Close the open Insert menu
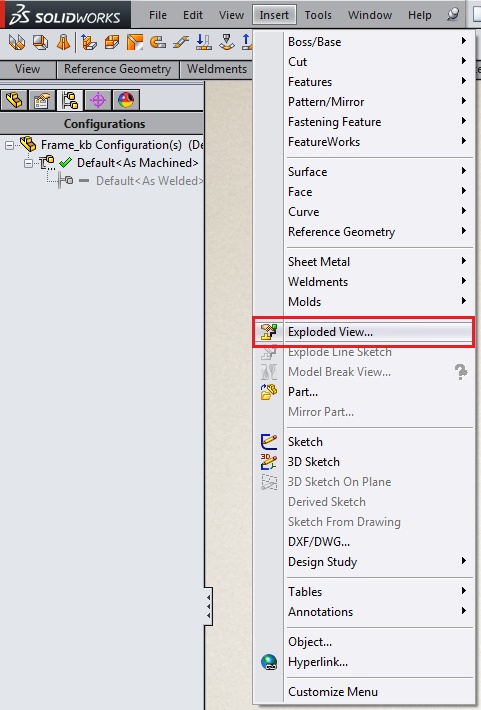Viewport: 481px width, 710px height. [274, 15]
